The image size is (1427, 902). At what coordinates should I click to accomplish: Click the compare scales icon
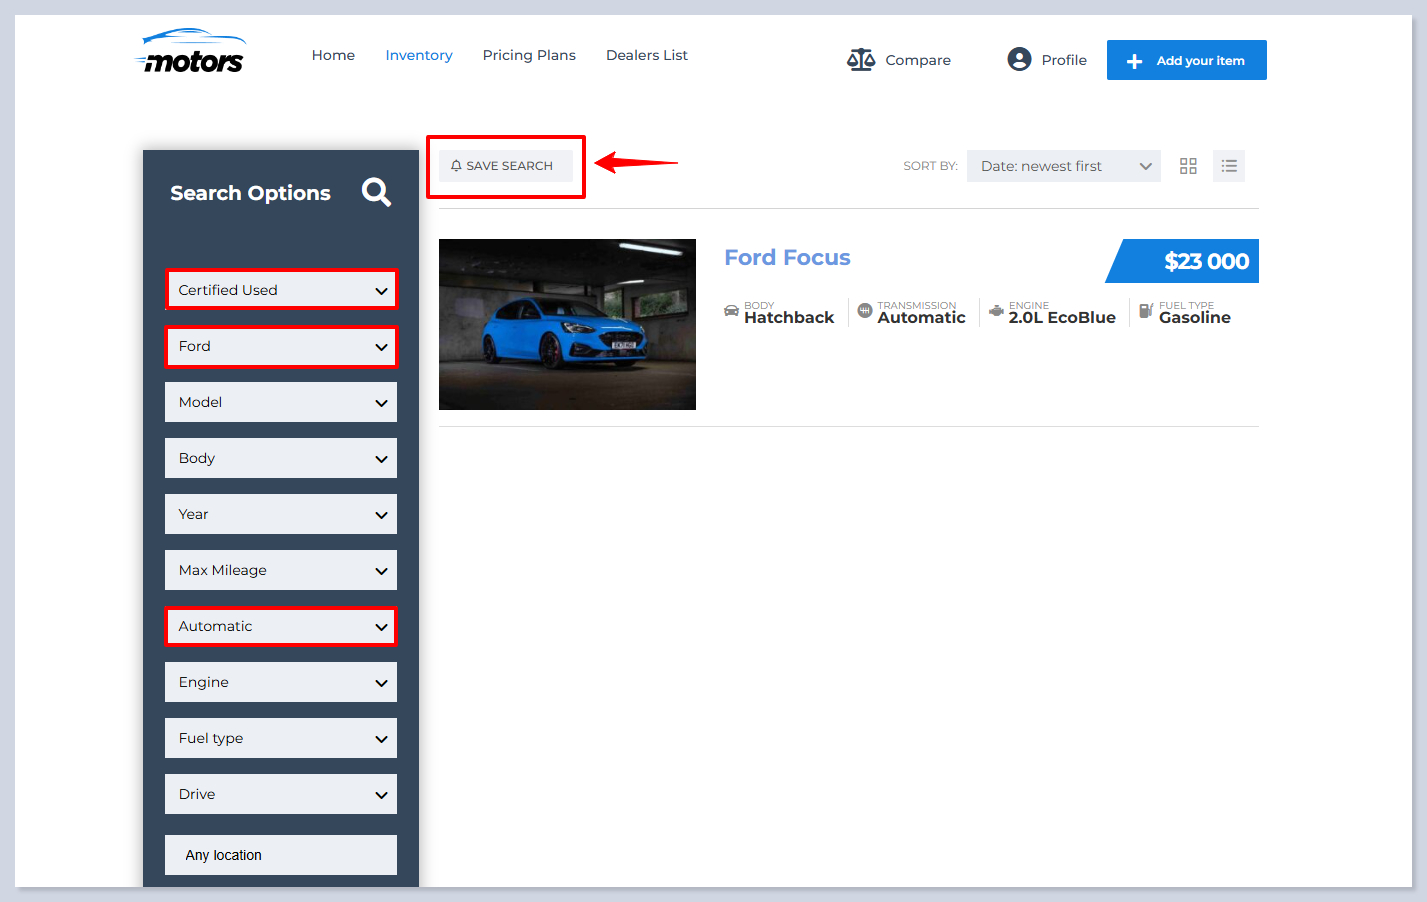tap(860, 60)
